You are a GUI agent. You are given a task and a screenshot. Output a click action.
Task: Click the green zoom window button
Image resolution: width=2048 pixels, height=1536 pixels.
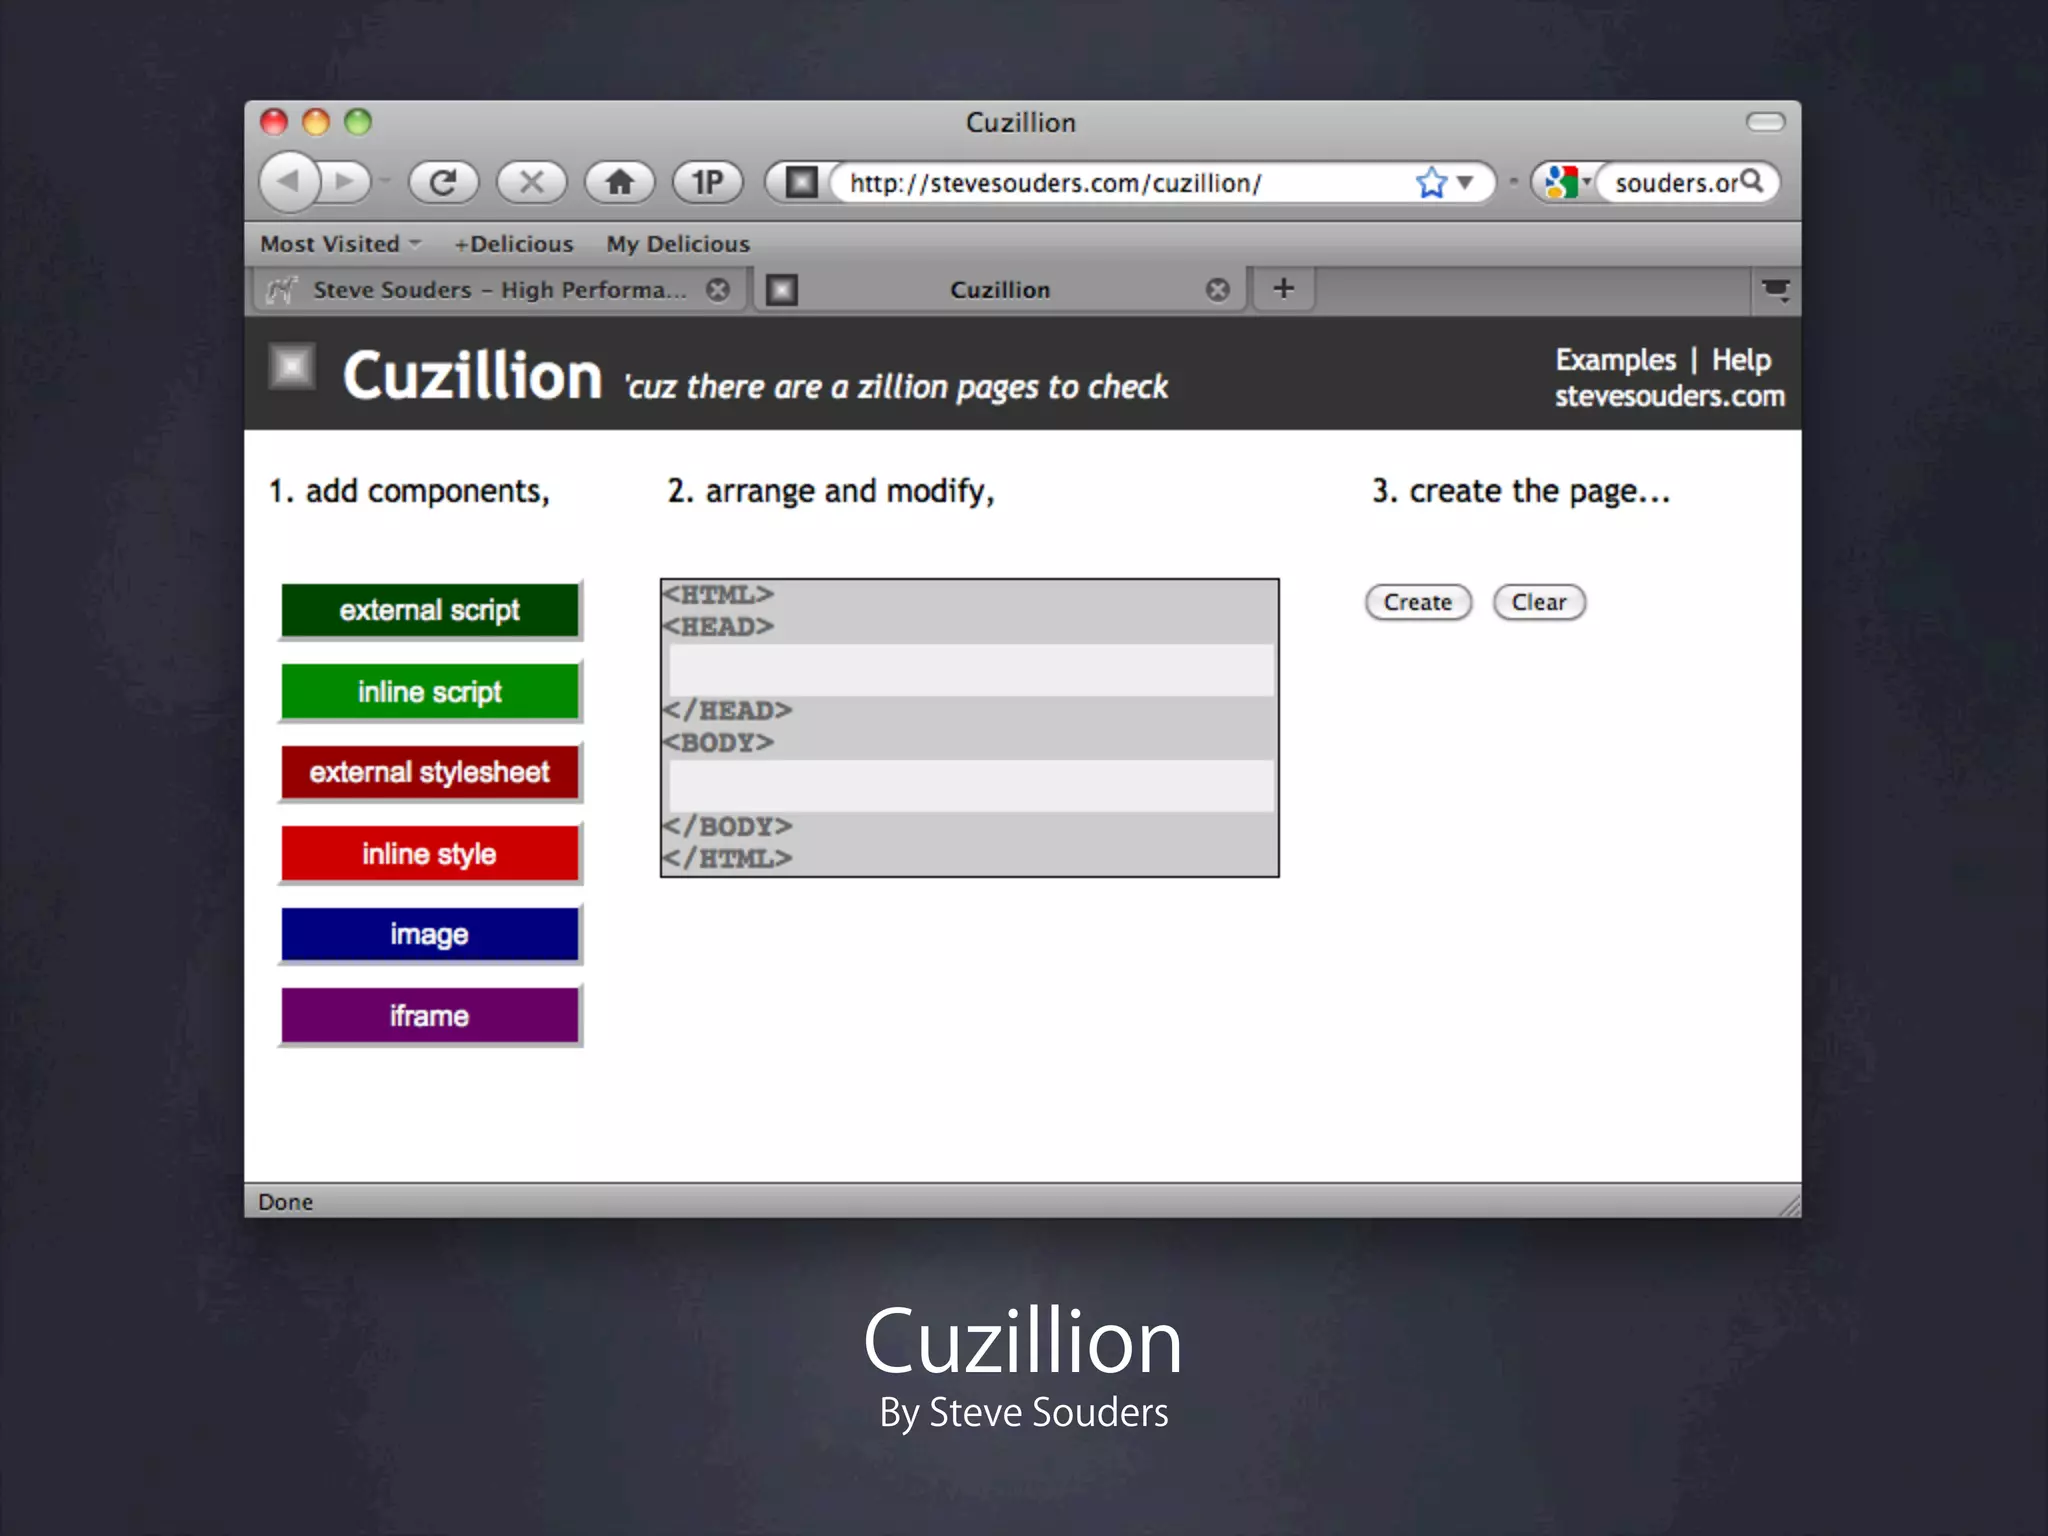click(x=358, y=122)
